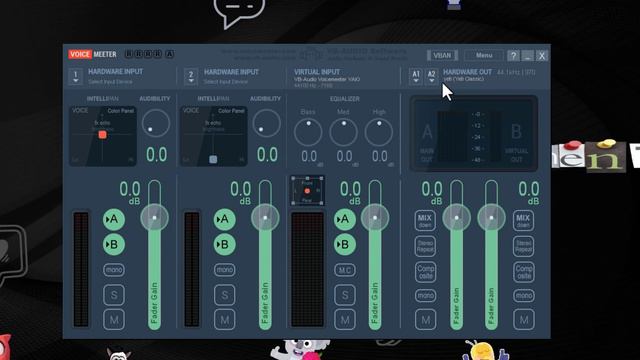Solo Hardware Input 1 strip

point(114,295)
